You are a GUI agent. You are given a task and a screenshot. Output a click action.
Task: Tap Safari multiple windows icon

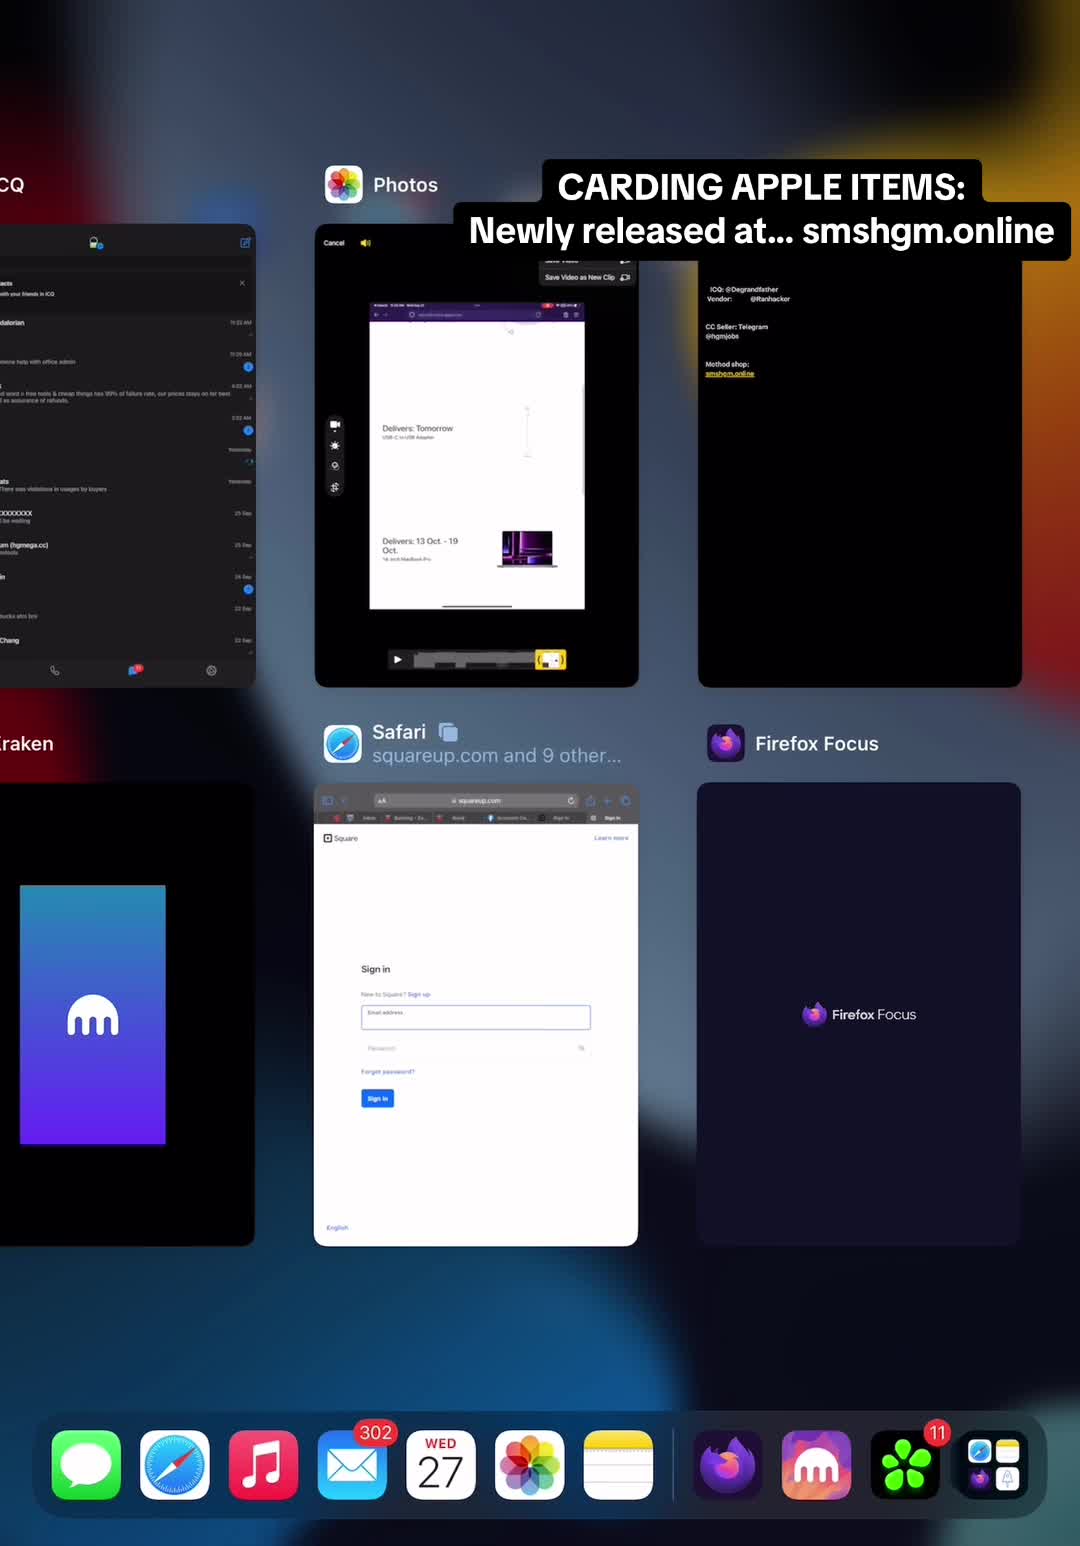(x=449, y=732)
